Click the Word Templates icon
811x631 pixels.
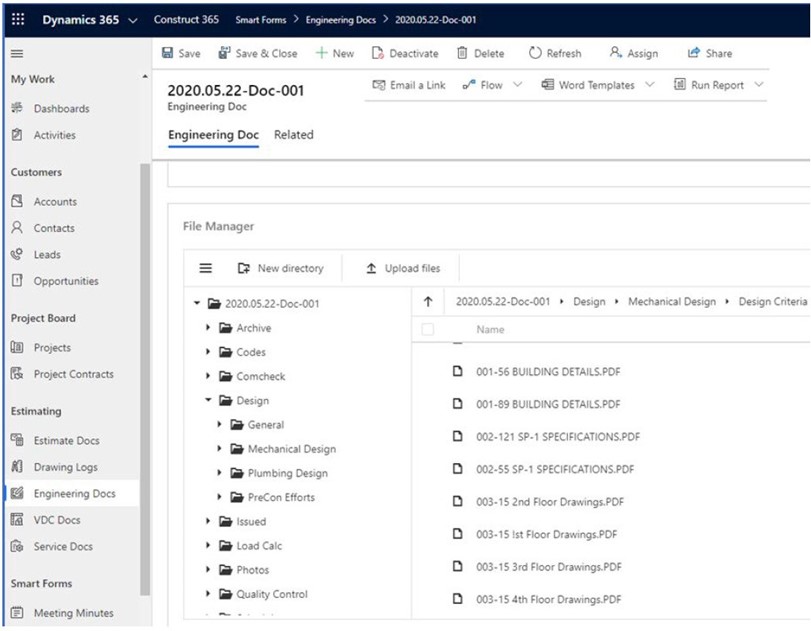[x=548, y=84]
